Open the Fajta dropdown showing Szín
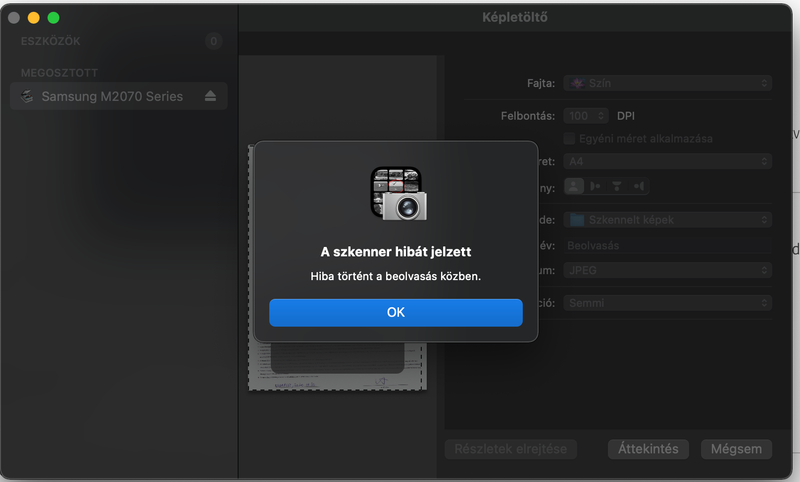 pos(667,83)
